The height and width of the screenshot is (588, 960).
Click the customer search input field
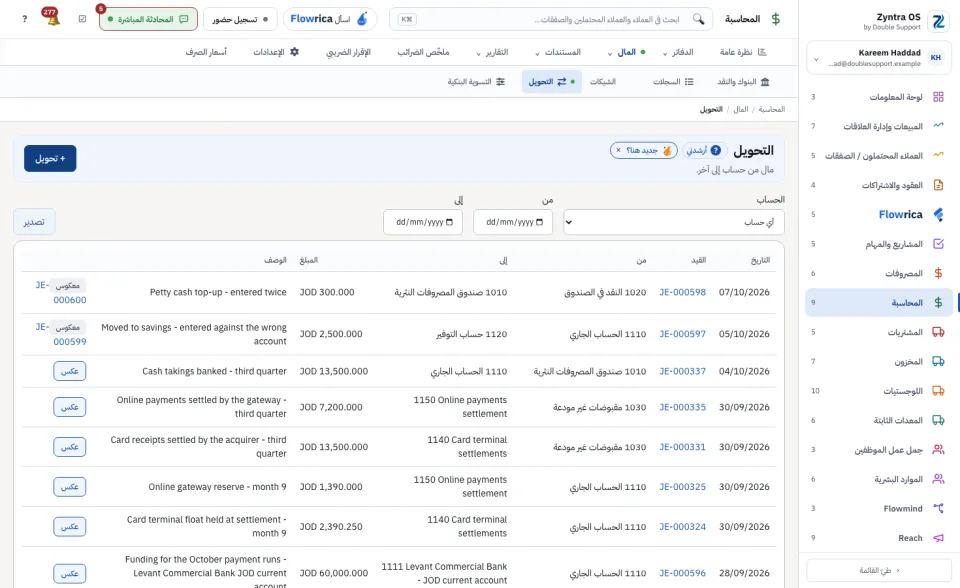[x=551, y=19]
